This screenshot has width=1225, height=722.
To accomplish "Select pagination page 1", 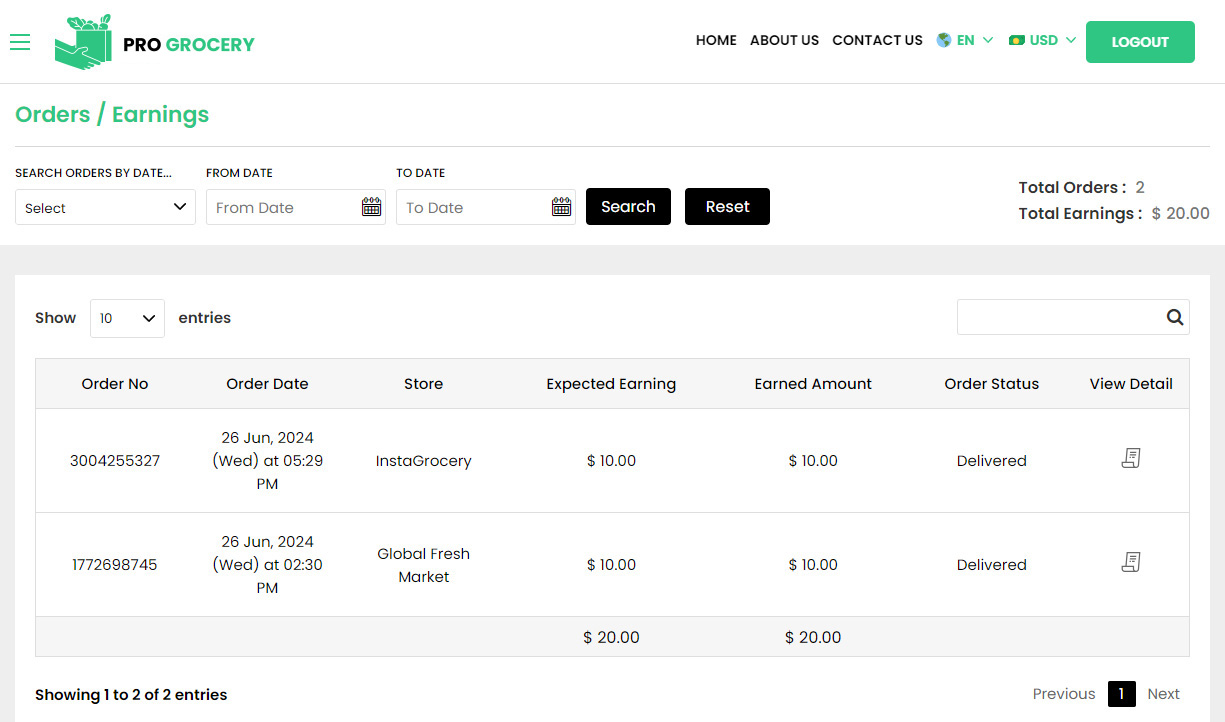I will pos(1122,694).
